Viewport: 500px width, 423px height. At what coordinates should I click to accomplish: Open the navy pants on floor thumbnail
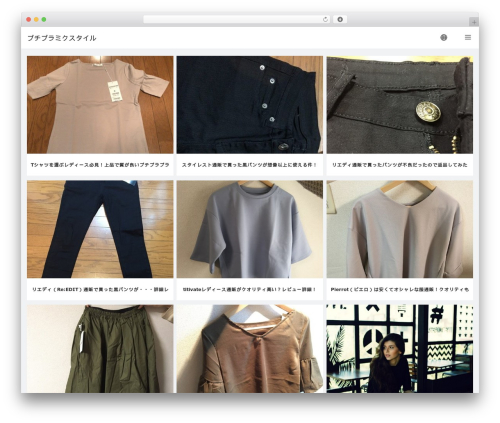(x=100, y=229)
